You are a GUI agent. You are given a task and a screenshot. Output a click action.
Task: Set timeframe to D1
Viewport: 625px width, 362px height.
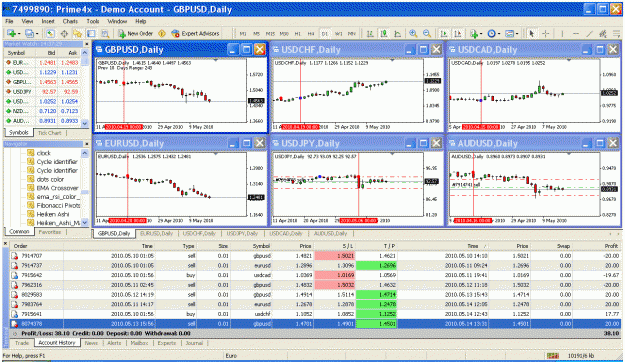click(324, 34)
